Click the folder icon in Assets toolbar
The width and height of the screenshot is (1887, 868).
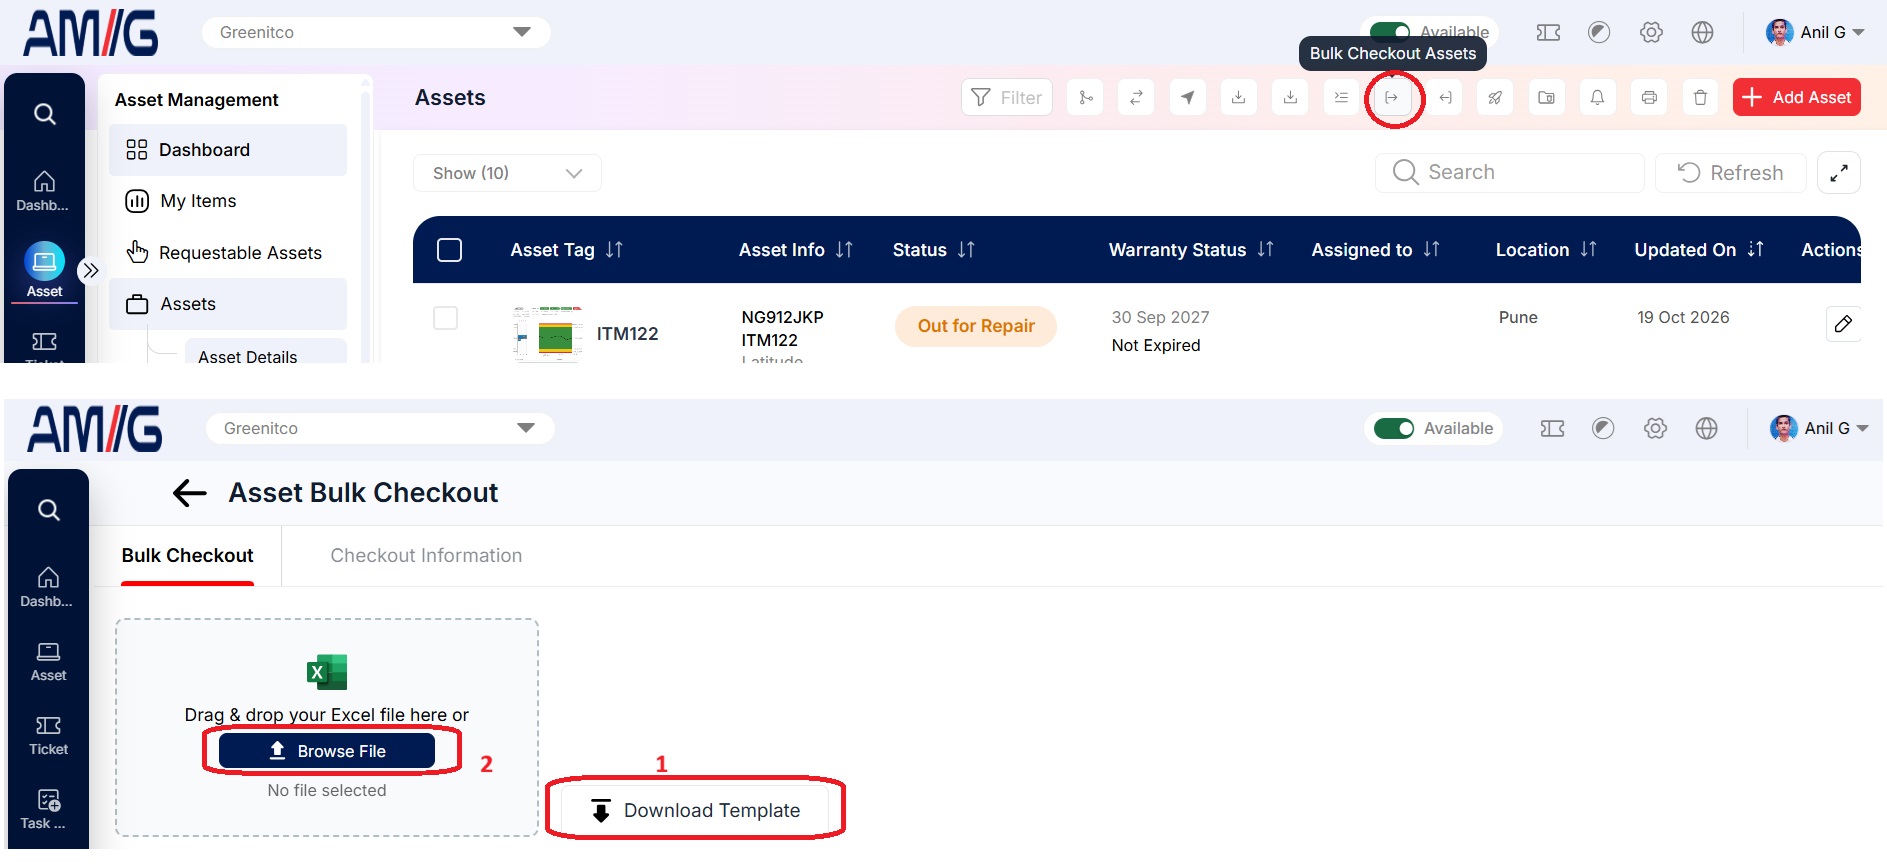(x=1546, y=97)
